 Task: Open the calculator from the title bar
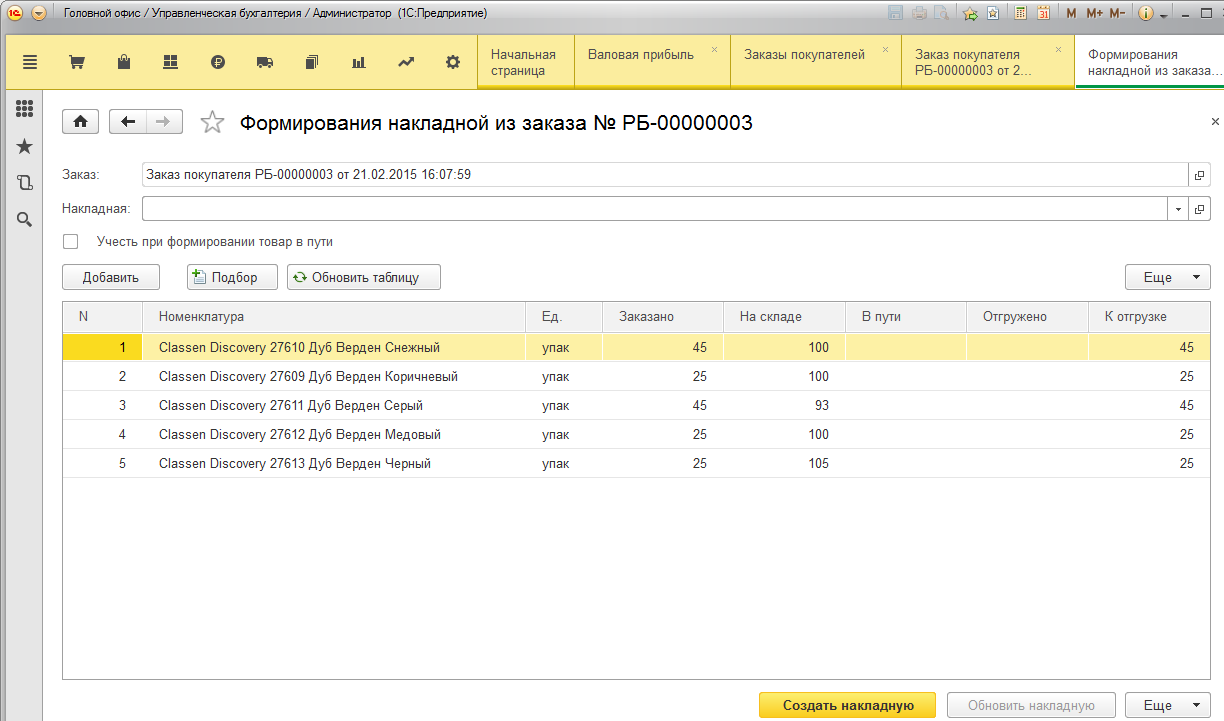click(x=1021, y=13)
